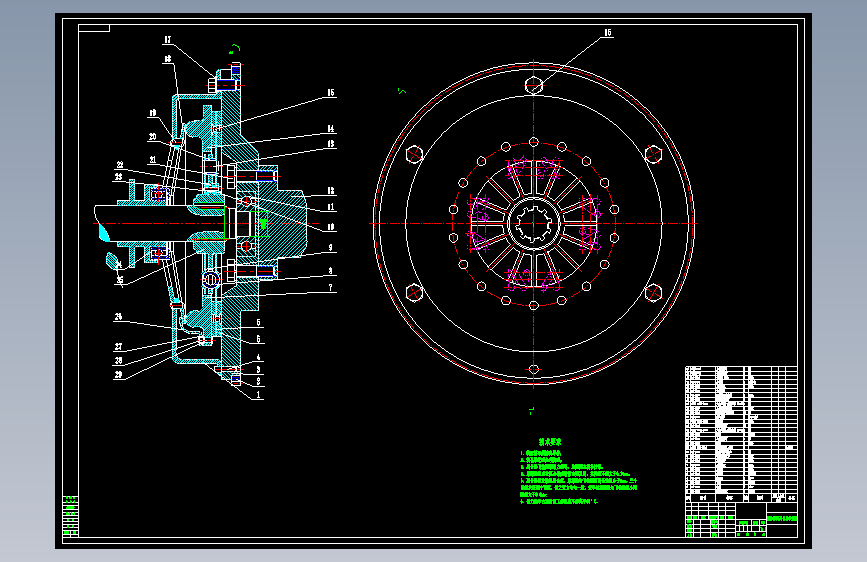The image size is (867, 562).
Task: Select part callout number 9
Action: pos(331,248)
